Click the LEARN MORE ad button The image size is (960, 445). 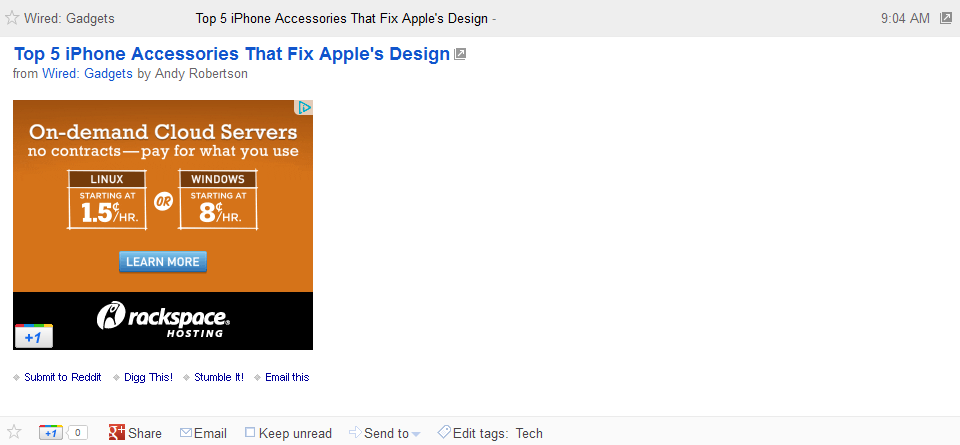163,261
